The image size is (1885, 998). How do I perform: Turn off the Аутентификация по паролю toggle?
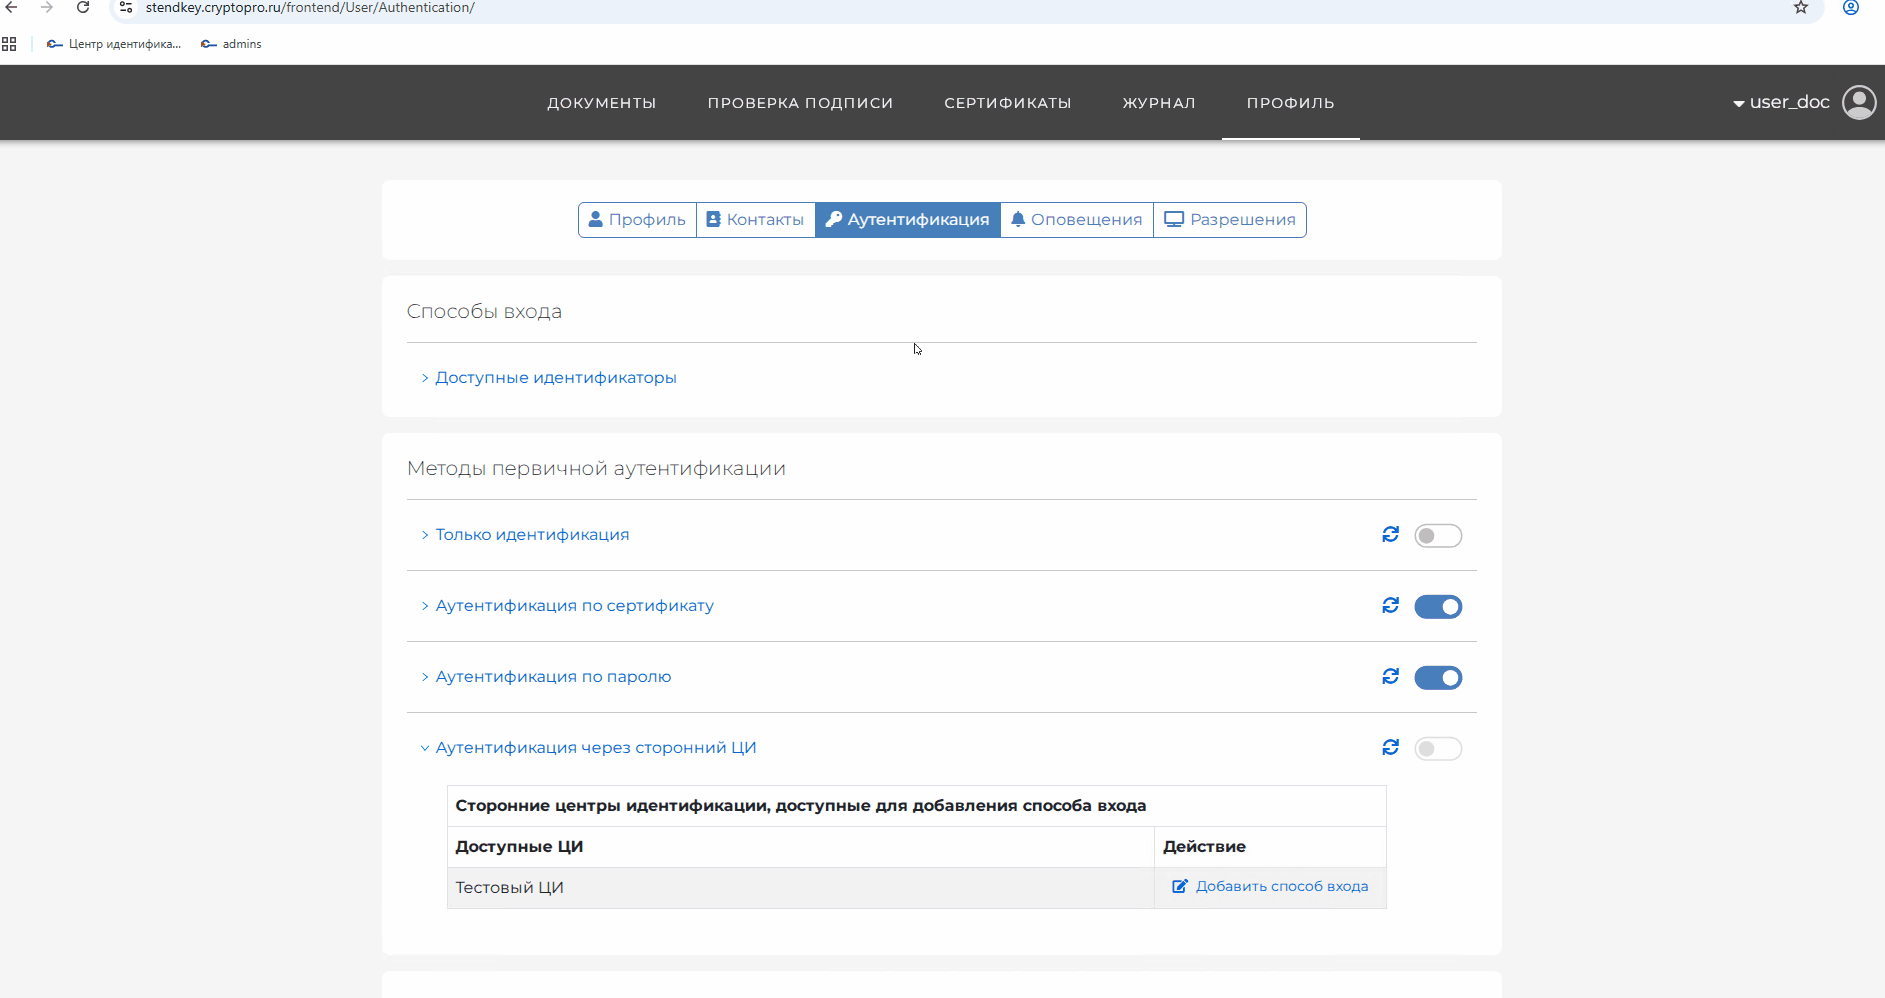pos(1437,678)
